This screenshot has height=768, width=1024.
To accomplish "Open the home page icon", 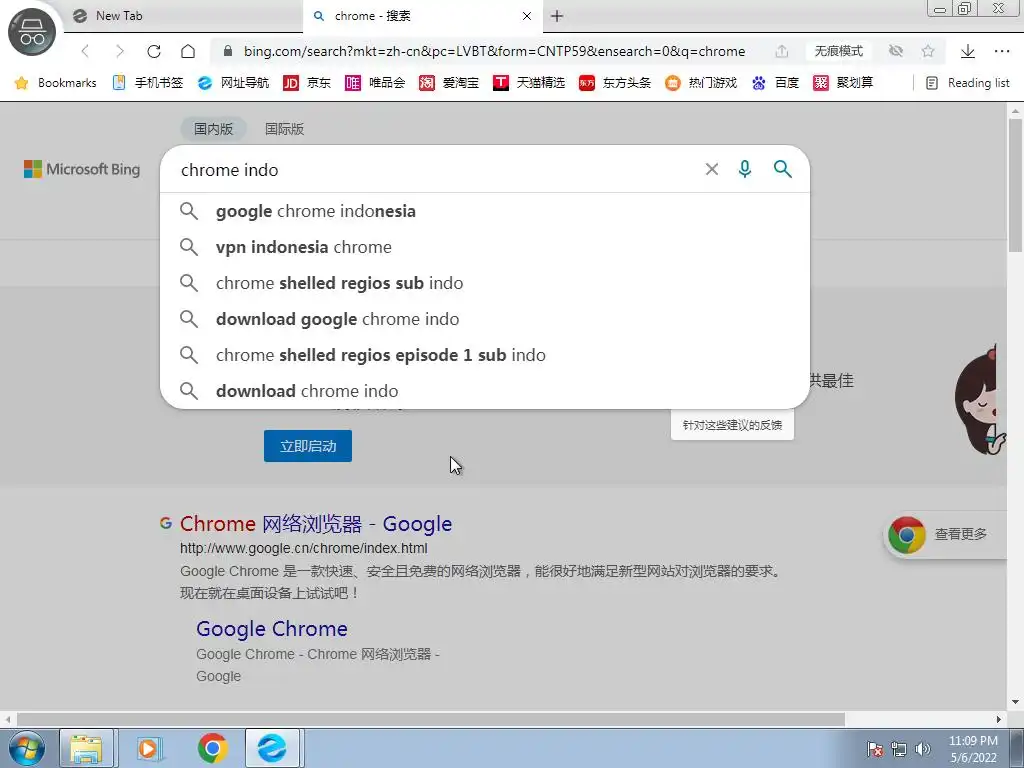I will (188, 51).
